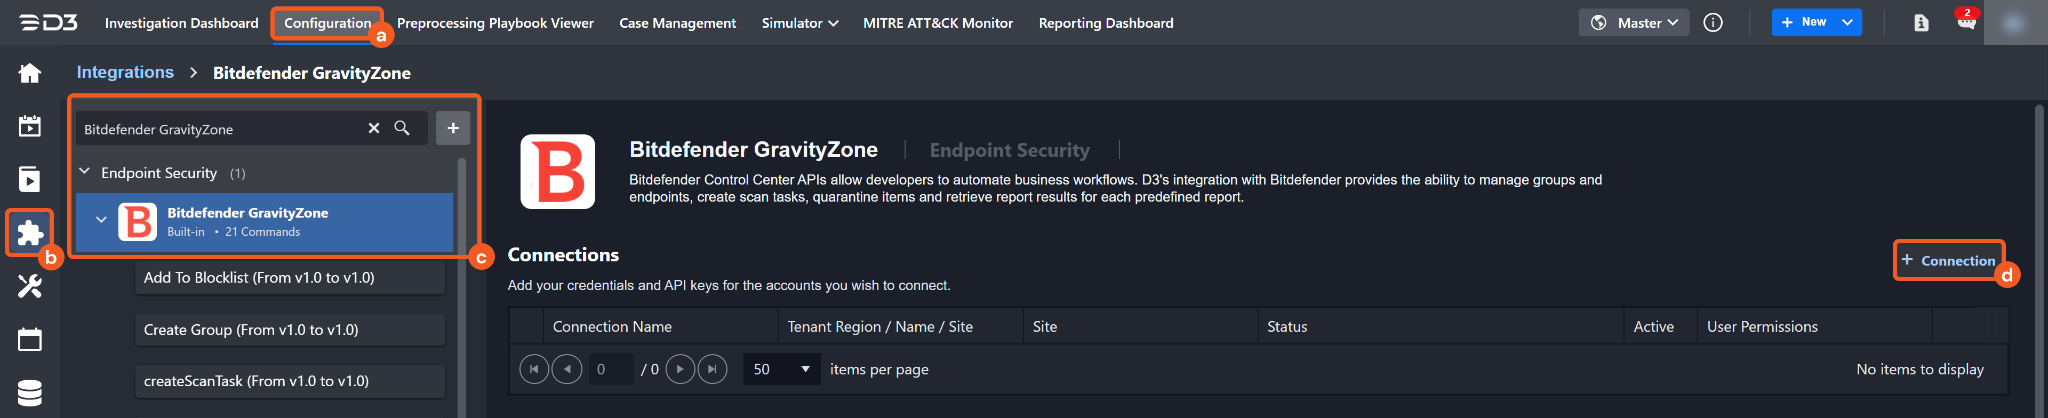
Task: Collapse the Endpoint Security category
Action: (85, 172)
